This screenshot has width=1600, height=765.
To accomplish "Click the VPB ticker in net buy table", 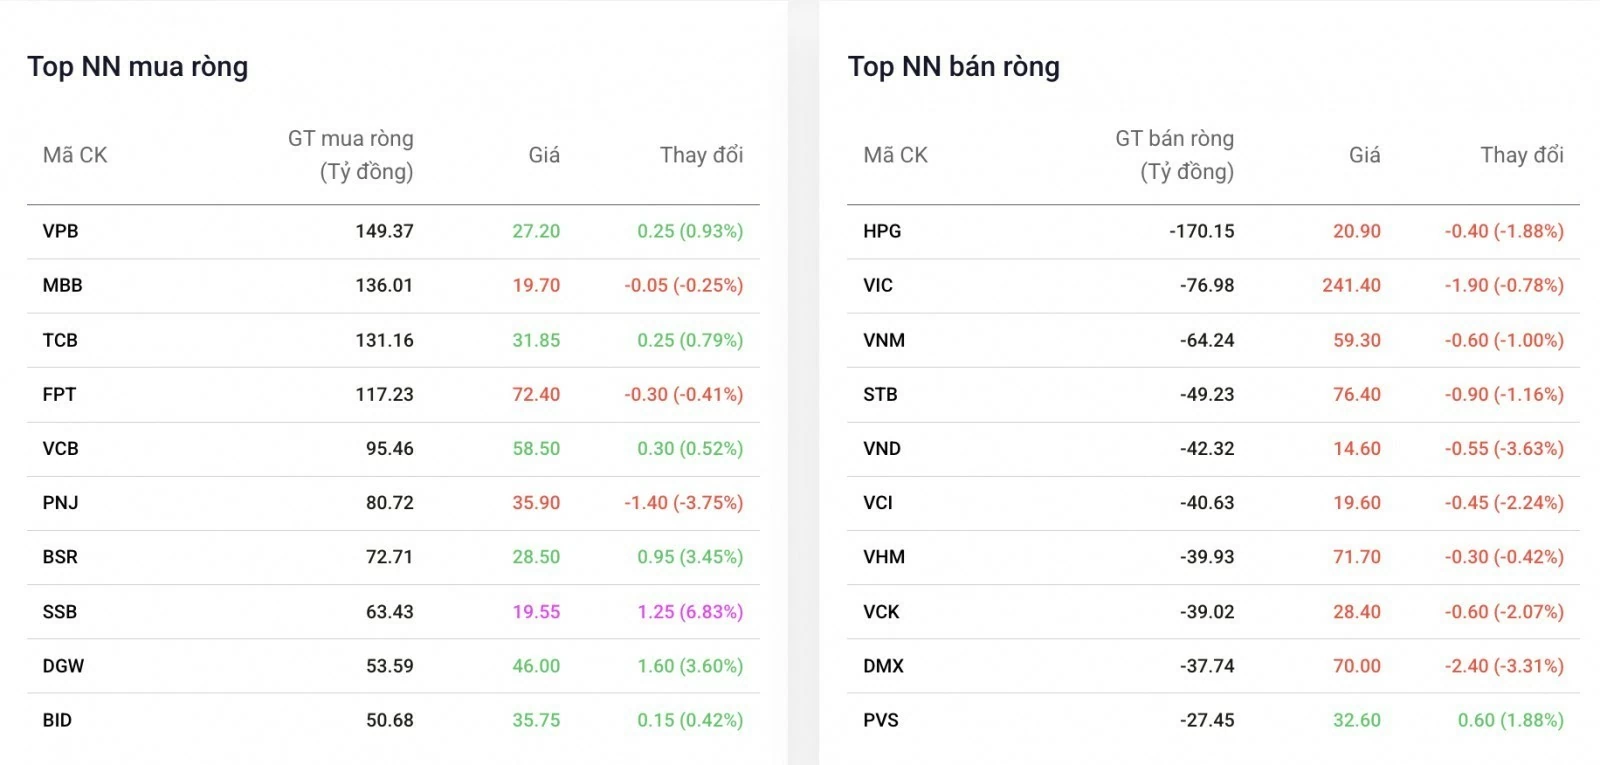I will coord(60,231).
